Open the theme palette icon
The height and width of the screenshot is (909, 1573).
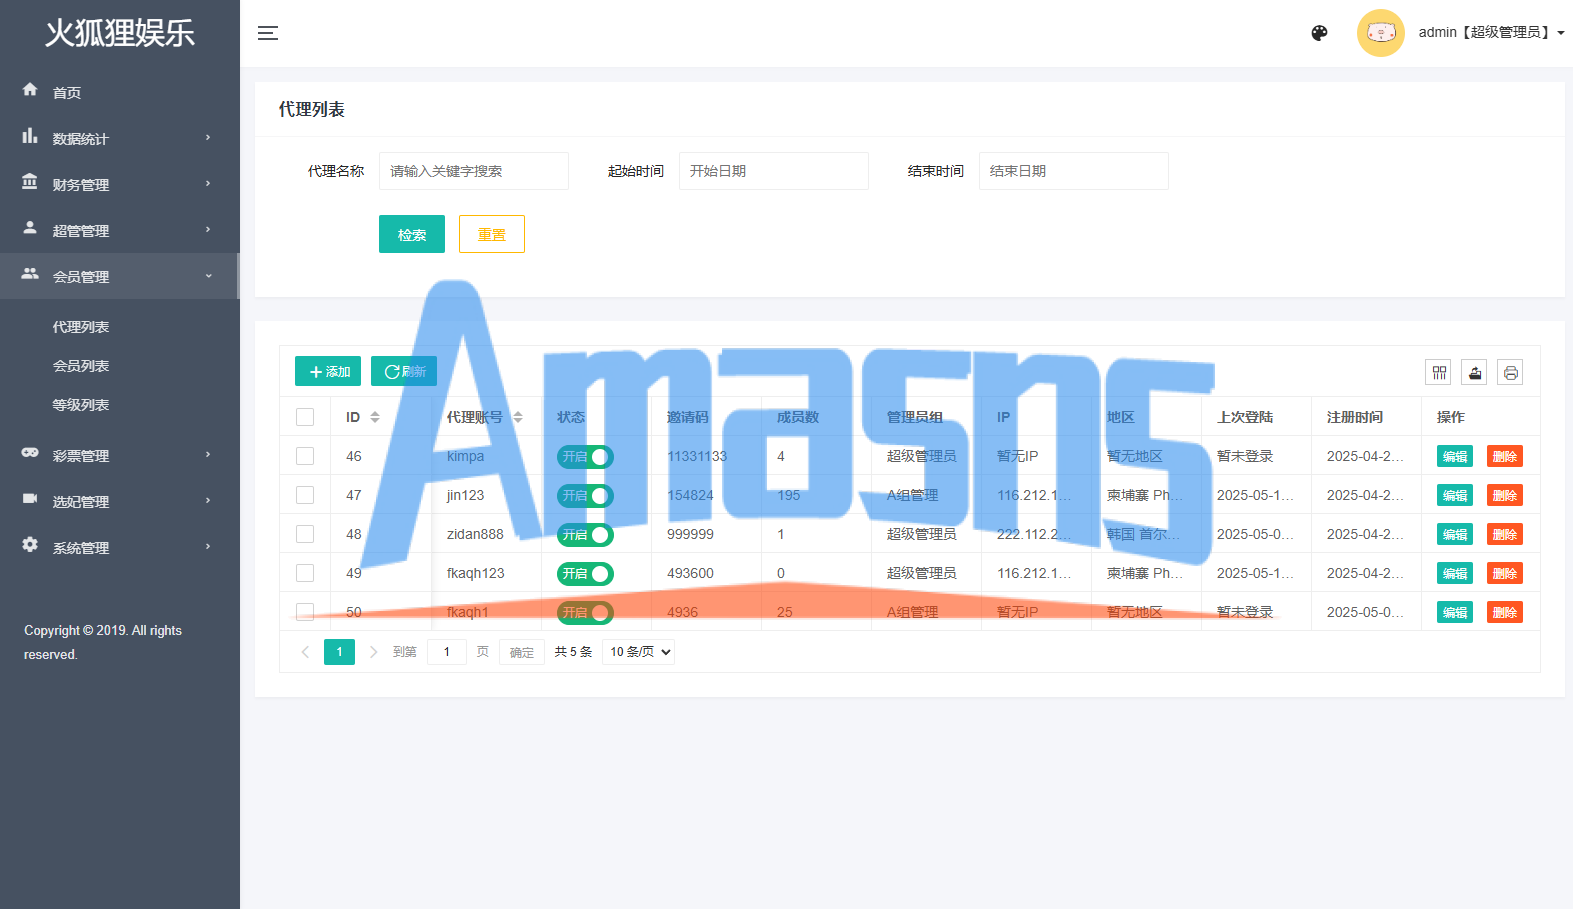(x=1319, y=33)
